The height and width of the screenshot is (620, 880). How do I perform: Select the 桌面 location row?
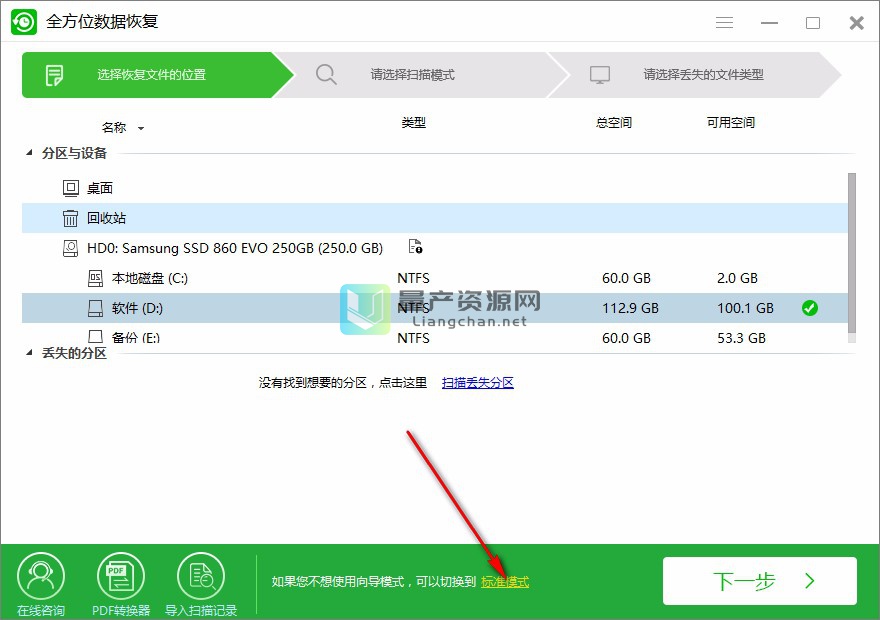pyautogui.click(x=434, y=189)
